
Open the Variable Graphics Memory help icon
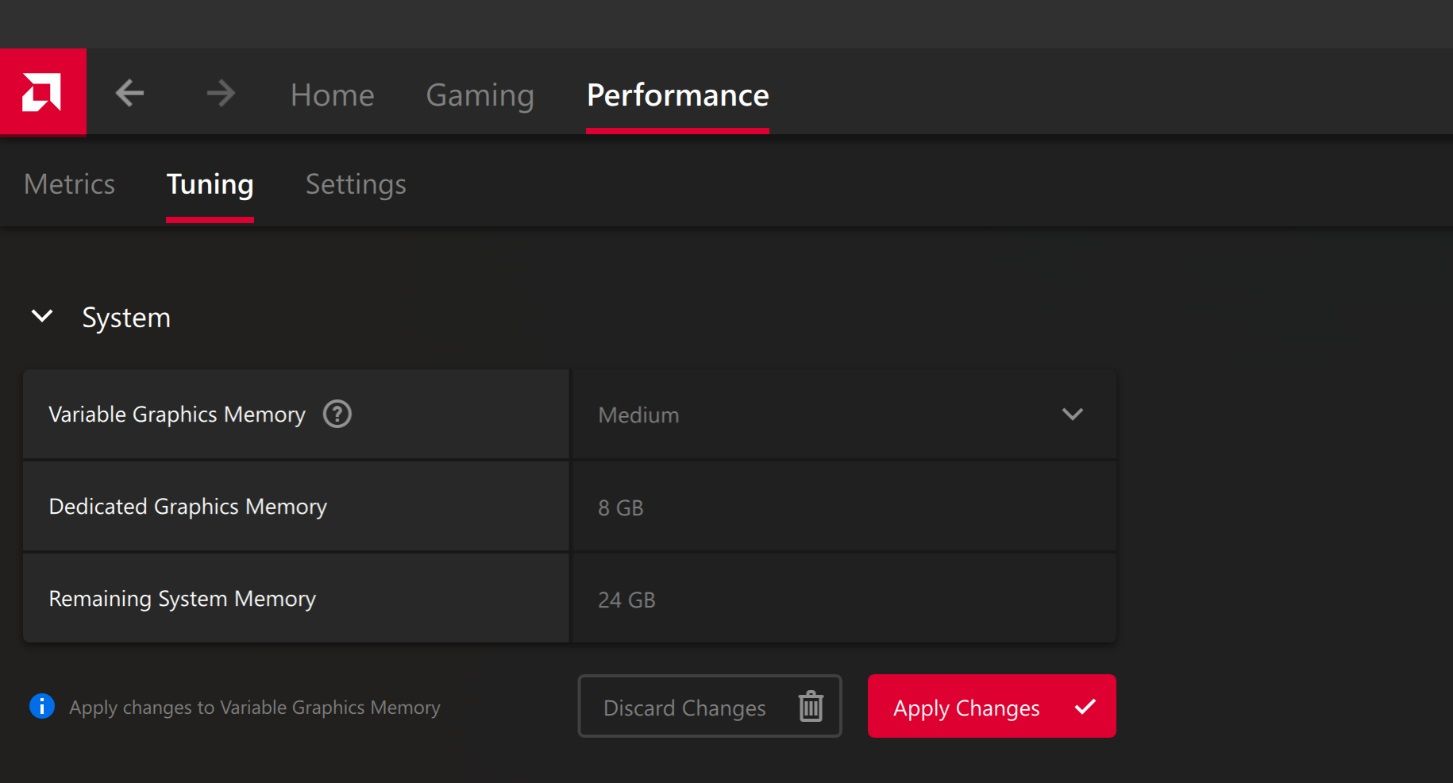coord(336,413)
